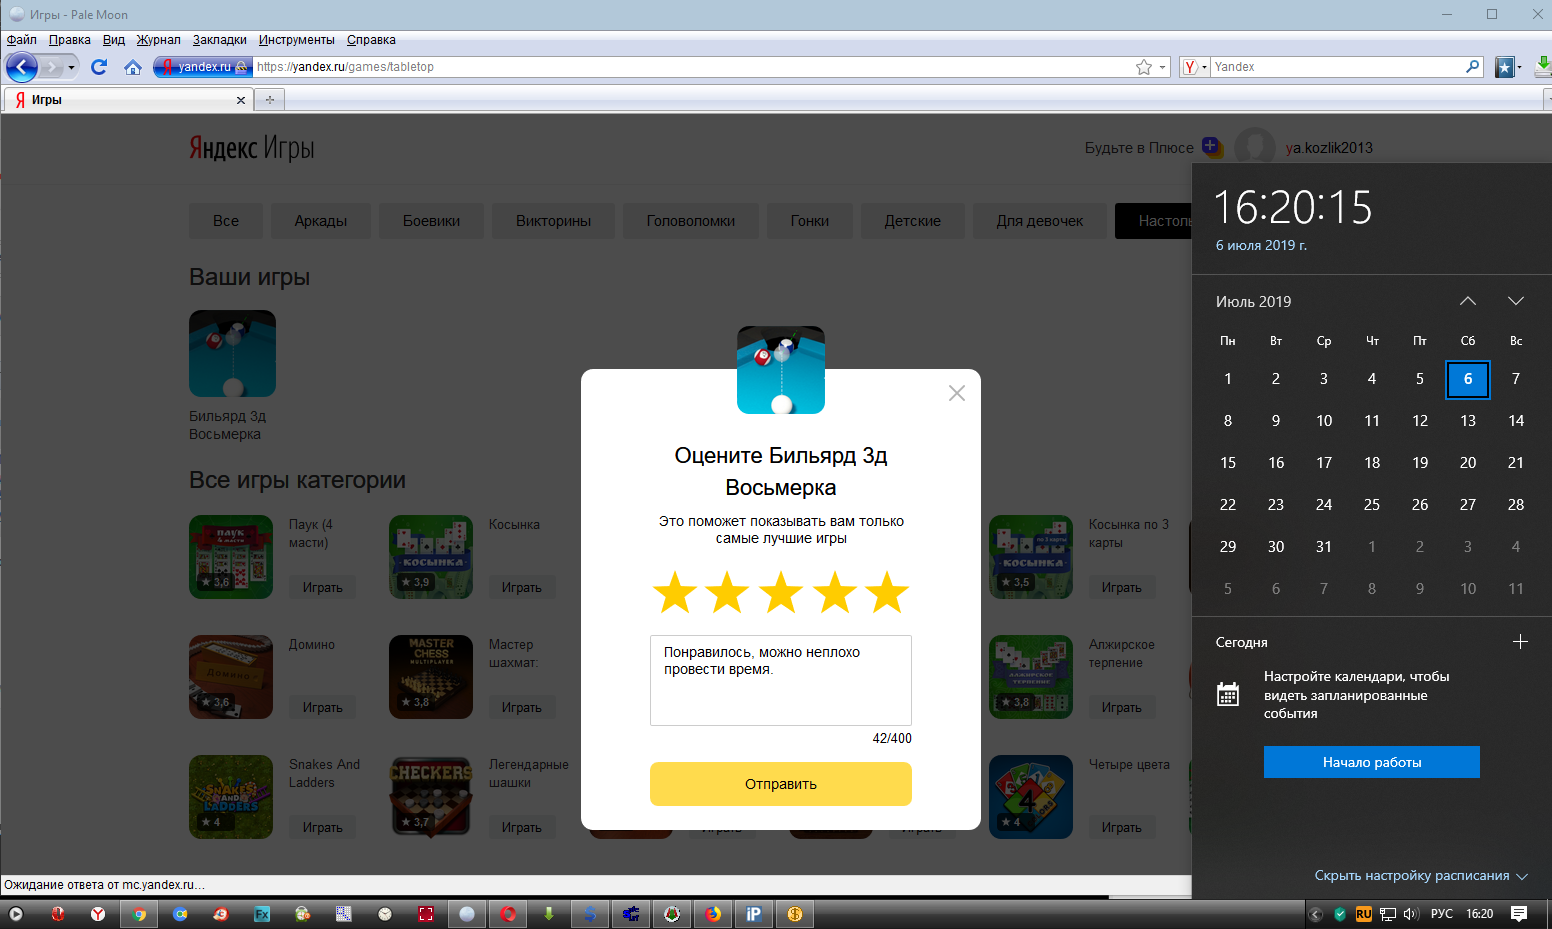Open the Инструменты menu
The width and height of the screenshot is (1552, 929).
point(297,40)
